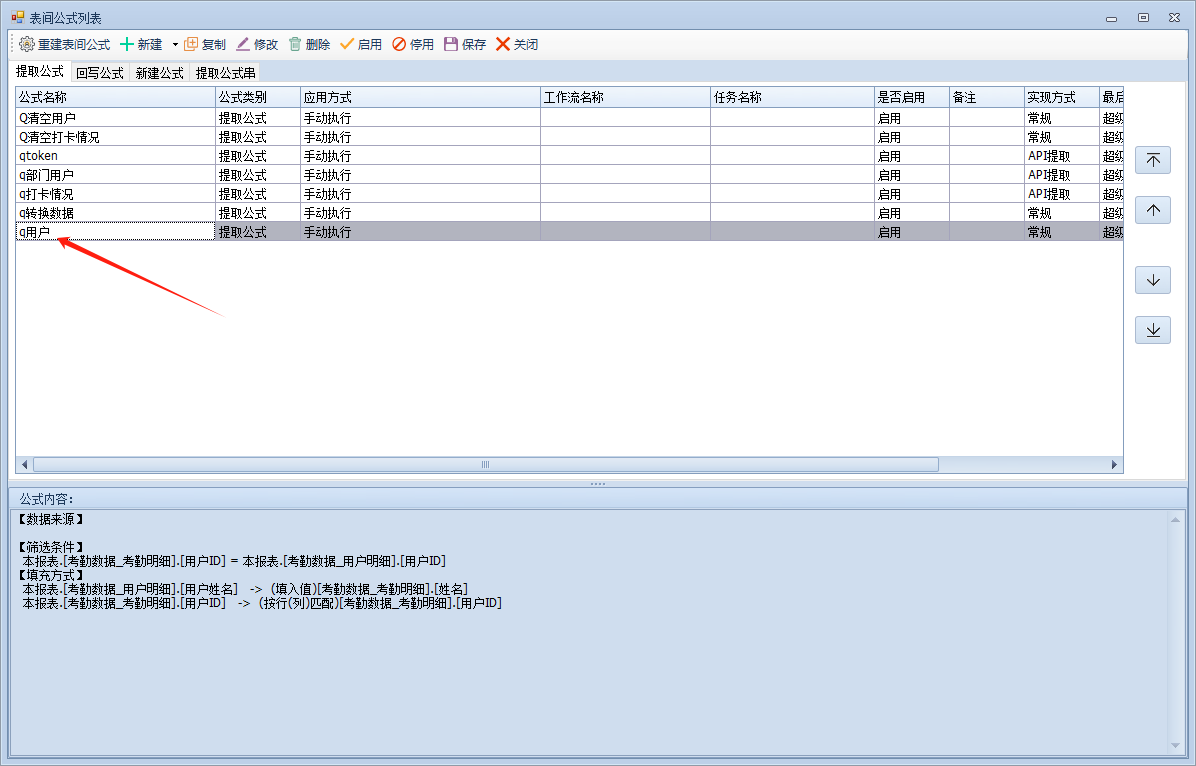Screen dimensions: 1196x766
Task: Open the 新建公式 tab
Action: click(x=160, y=73)
